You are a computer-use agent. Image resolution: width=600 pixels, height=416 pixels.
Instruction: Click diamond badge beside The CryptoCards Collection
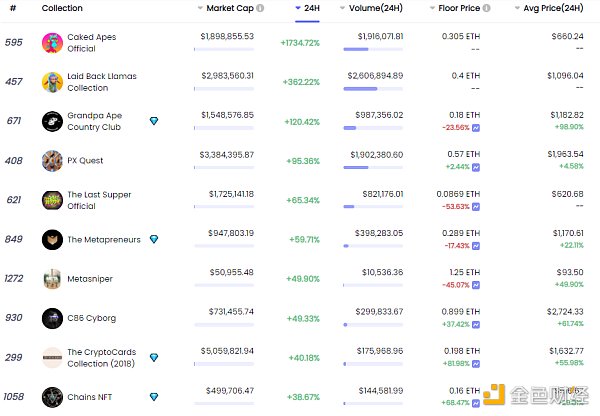point(153,357)
